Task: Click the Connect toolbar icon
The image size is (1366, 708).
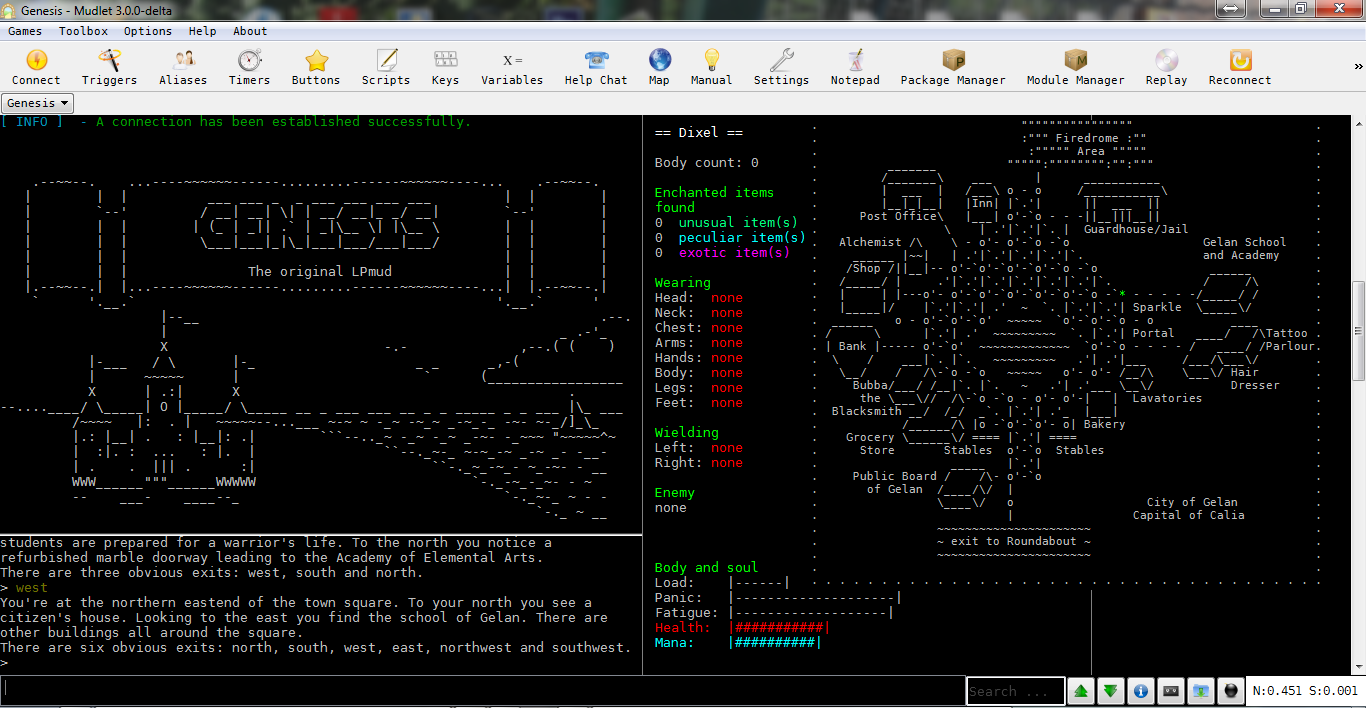Action: click(36, 67)
